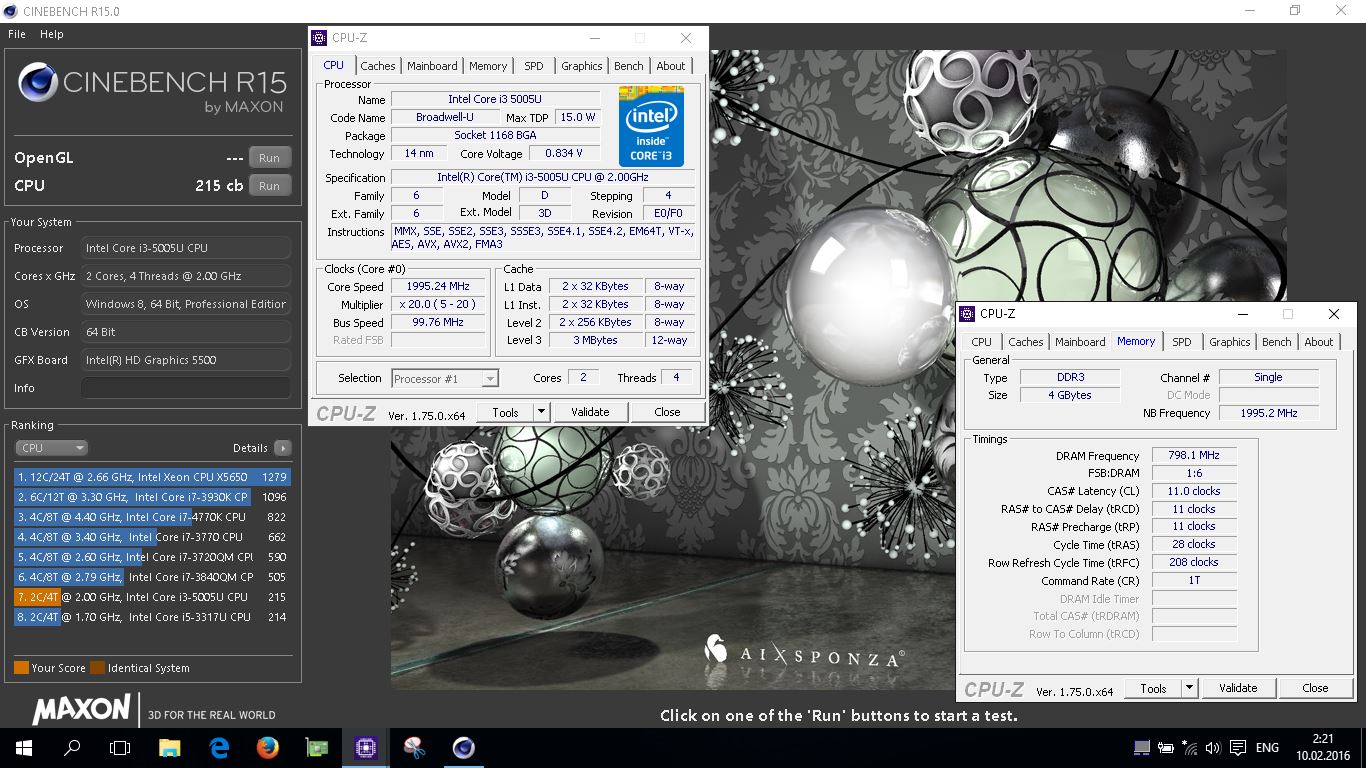This screenshot has height=768, width=1366.
Task: Switch to the Cinebench taskbar icon
Action: click(463, 747)
